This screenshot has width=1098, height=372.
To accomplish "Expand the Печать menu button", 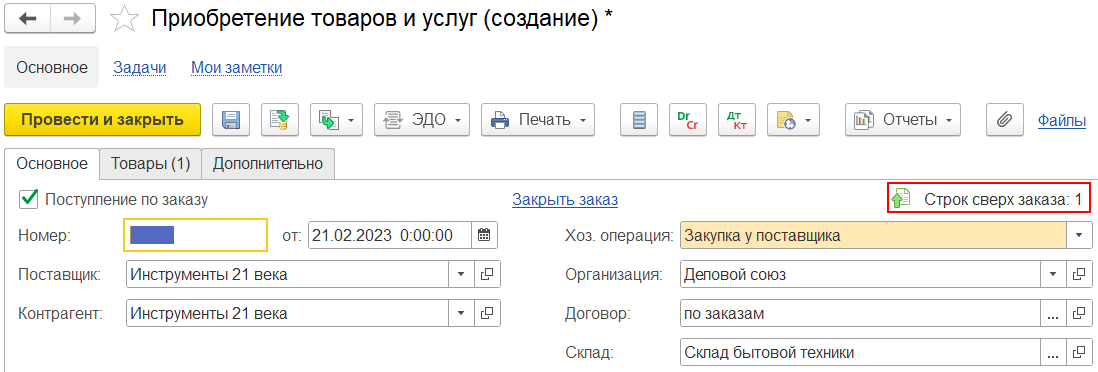I will tap(538, 120).
